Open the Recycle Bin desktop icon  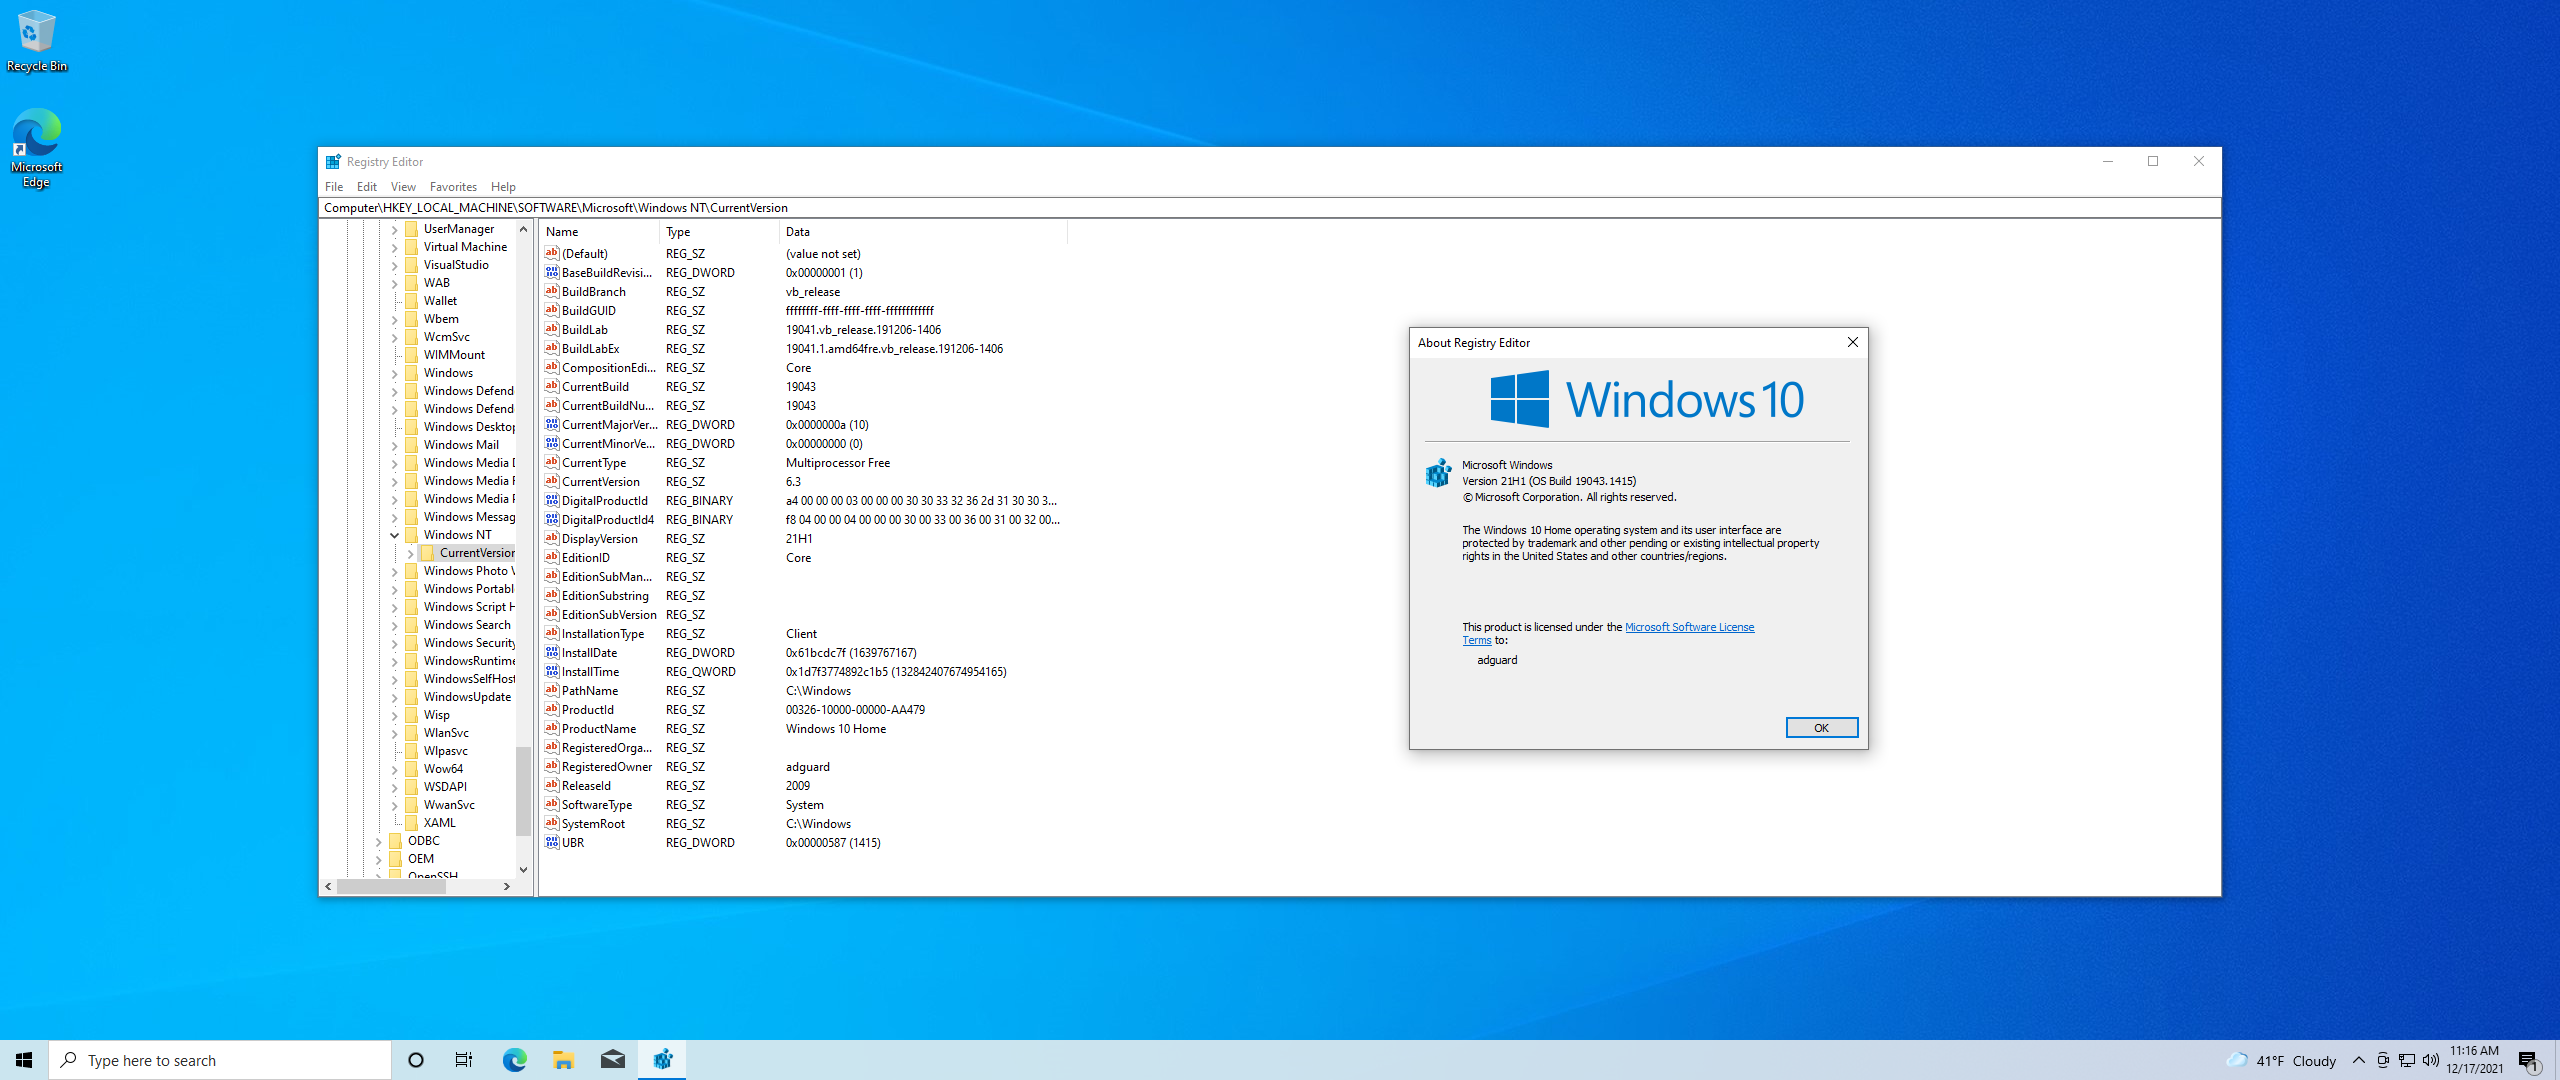point(36,40)
